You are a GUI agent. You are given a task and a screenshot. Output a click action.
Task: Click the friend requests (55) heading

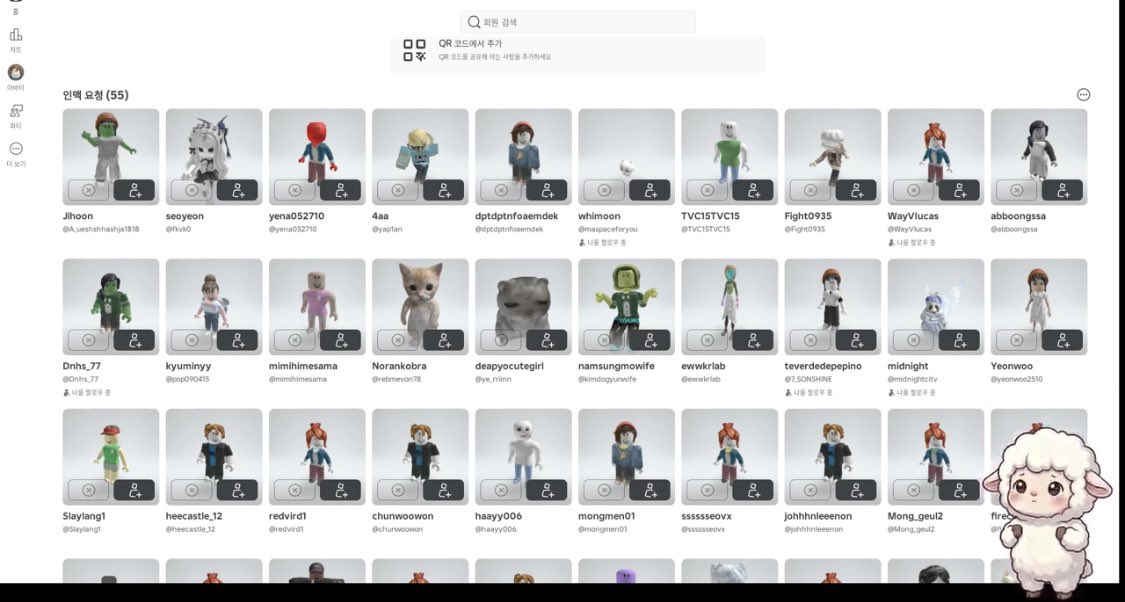click(95, 95)
